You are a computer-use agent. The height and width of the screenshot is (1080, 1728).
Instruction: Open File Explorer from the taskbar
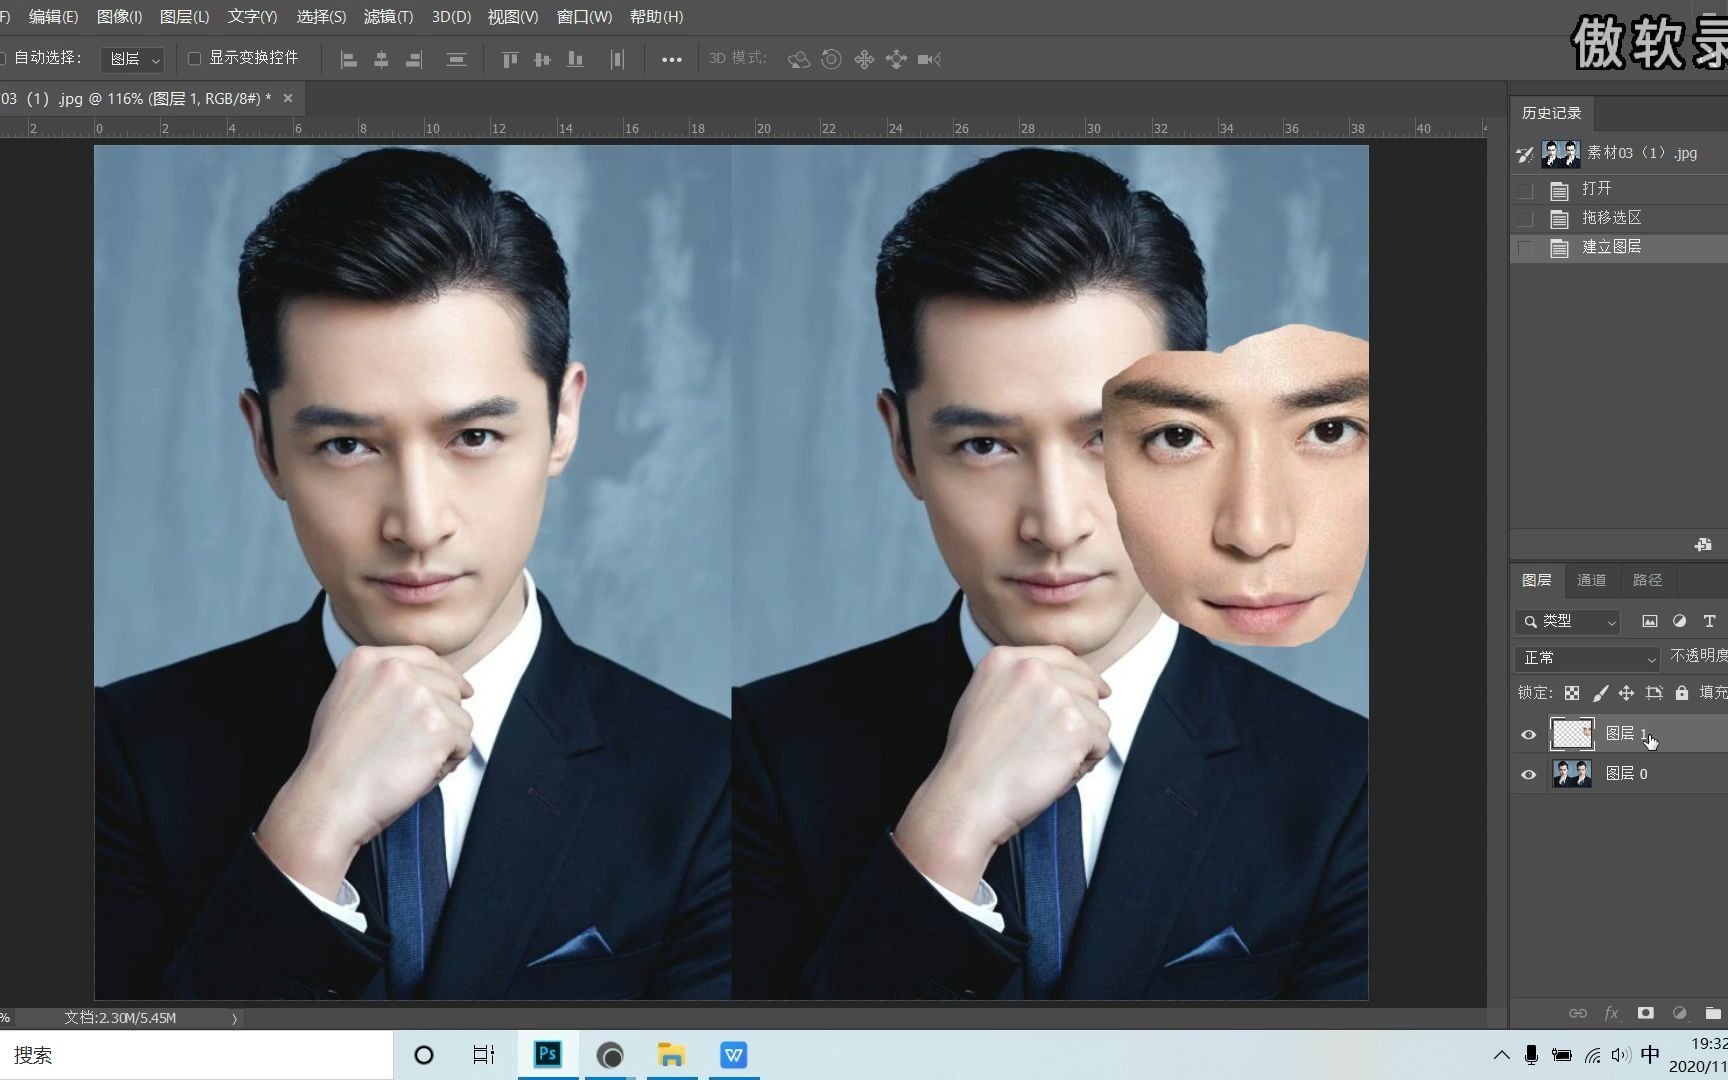[671, 1056]
